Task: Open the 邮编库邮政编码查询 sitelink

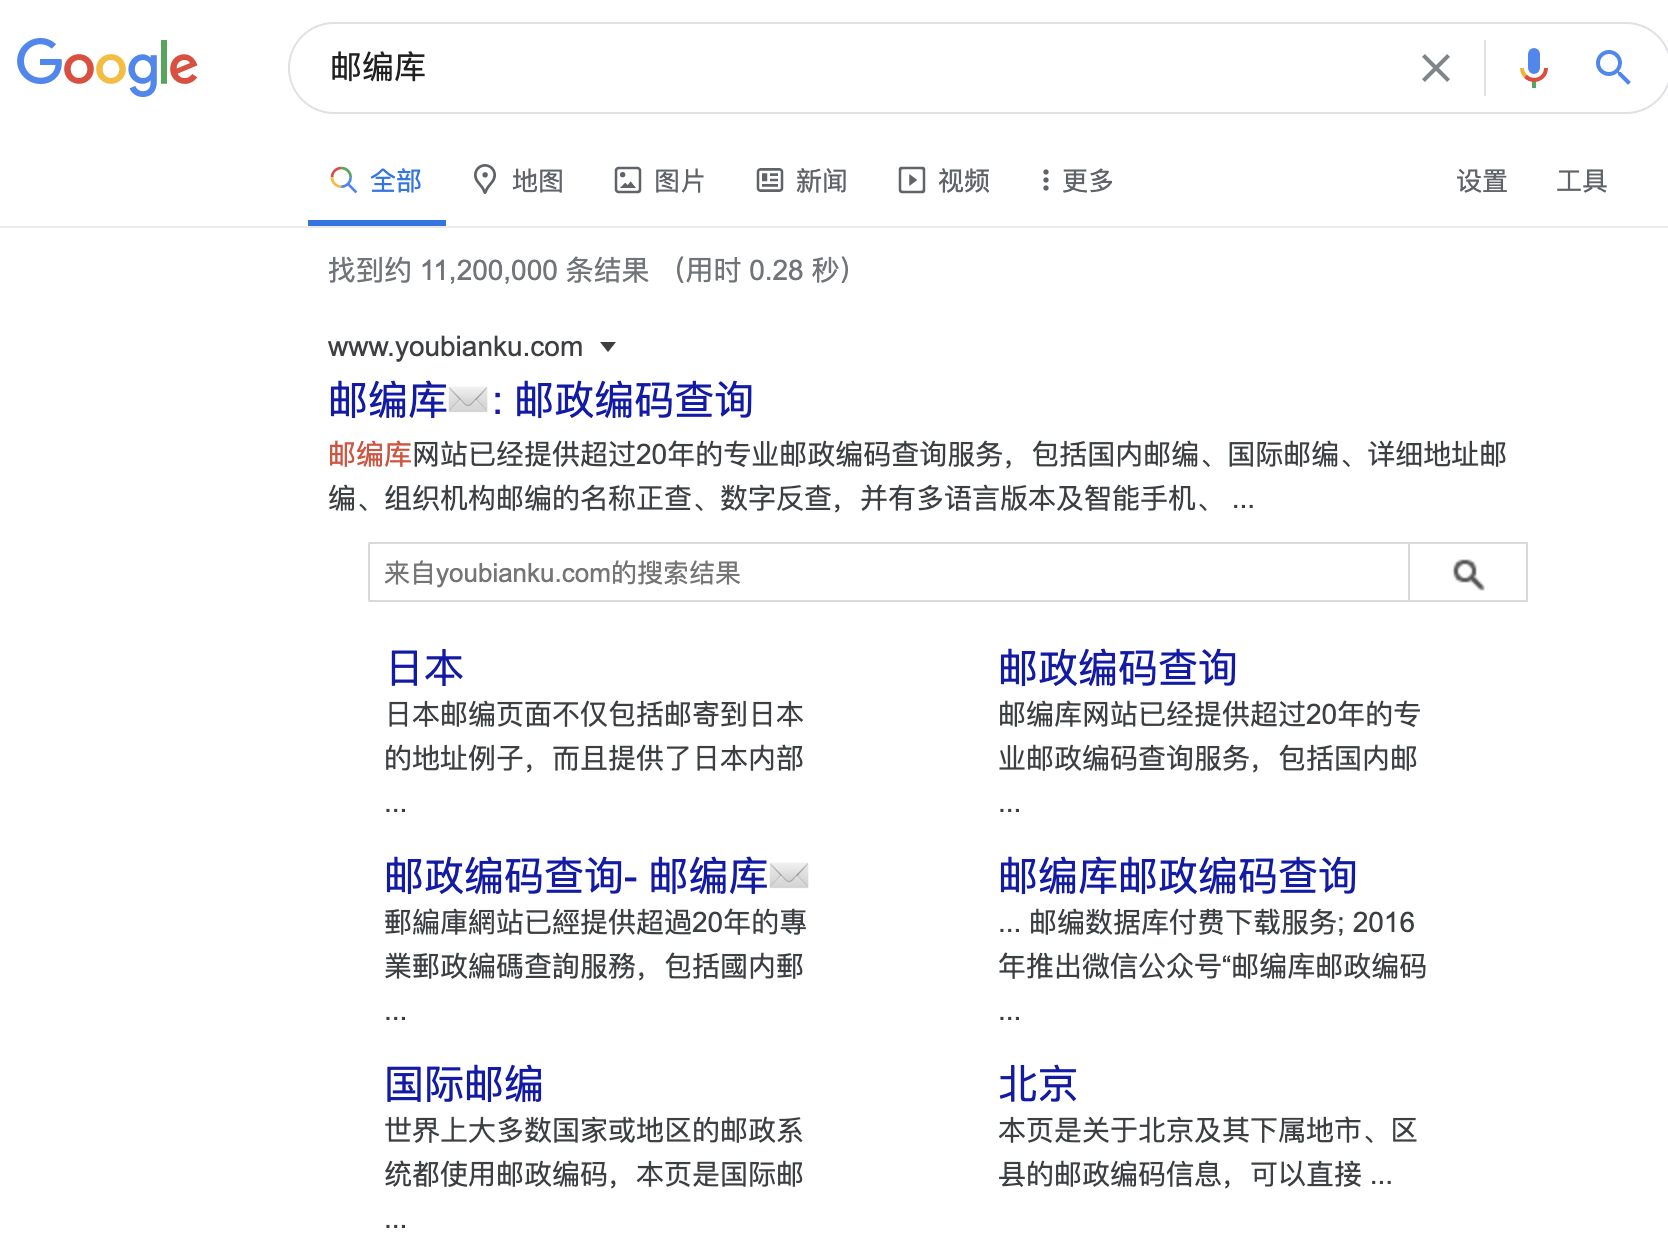Action: [1177, 876]
